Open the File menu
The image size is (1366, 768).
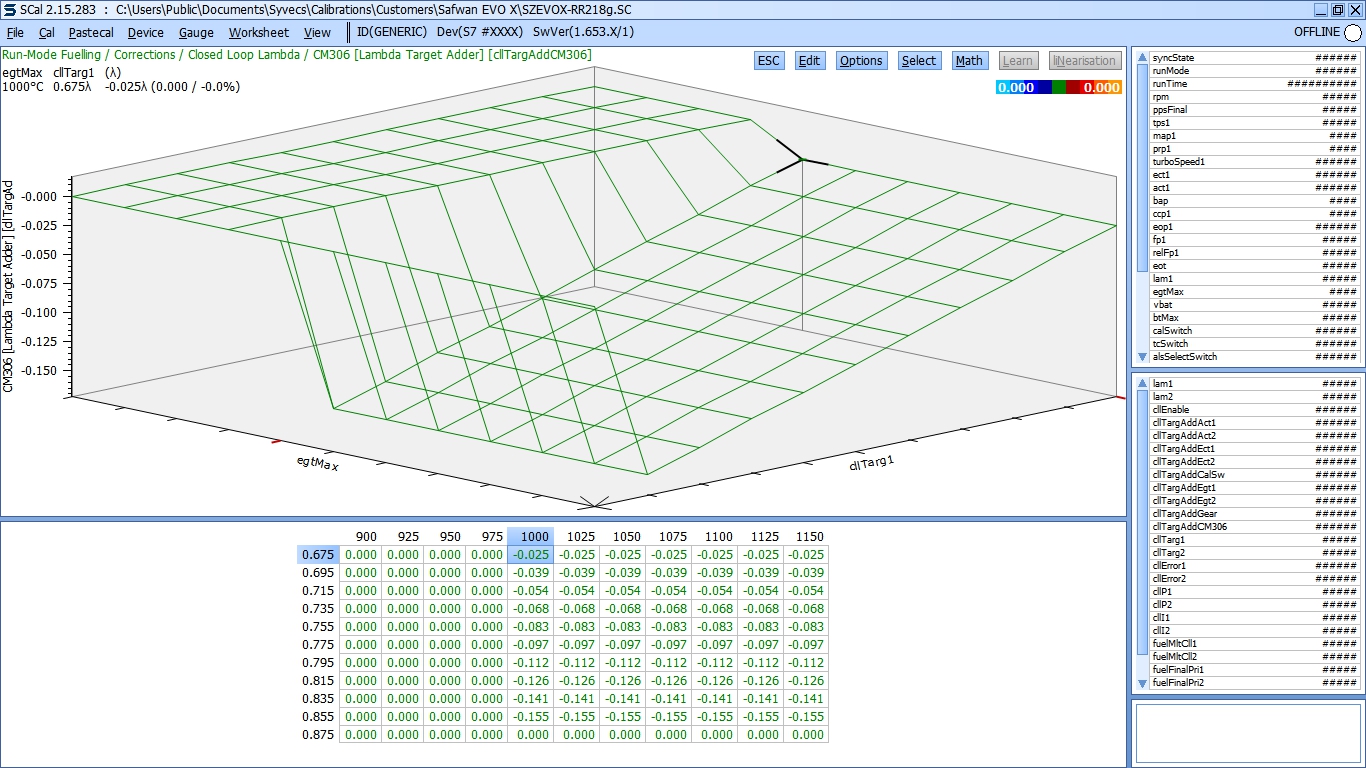[15, 32]
